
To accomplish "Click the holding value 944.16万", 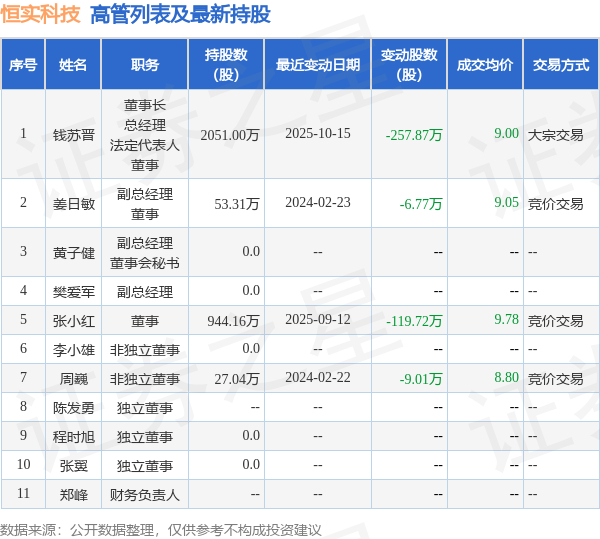I will click(x=233, y=321).
